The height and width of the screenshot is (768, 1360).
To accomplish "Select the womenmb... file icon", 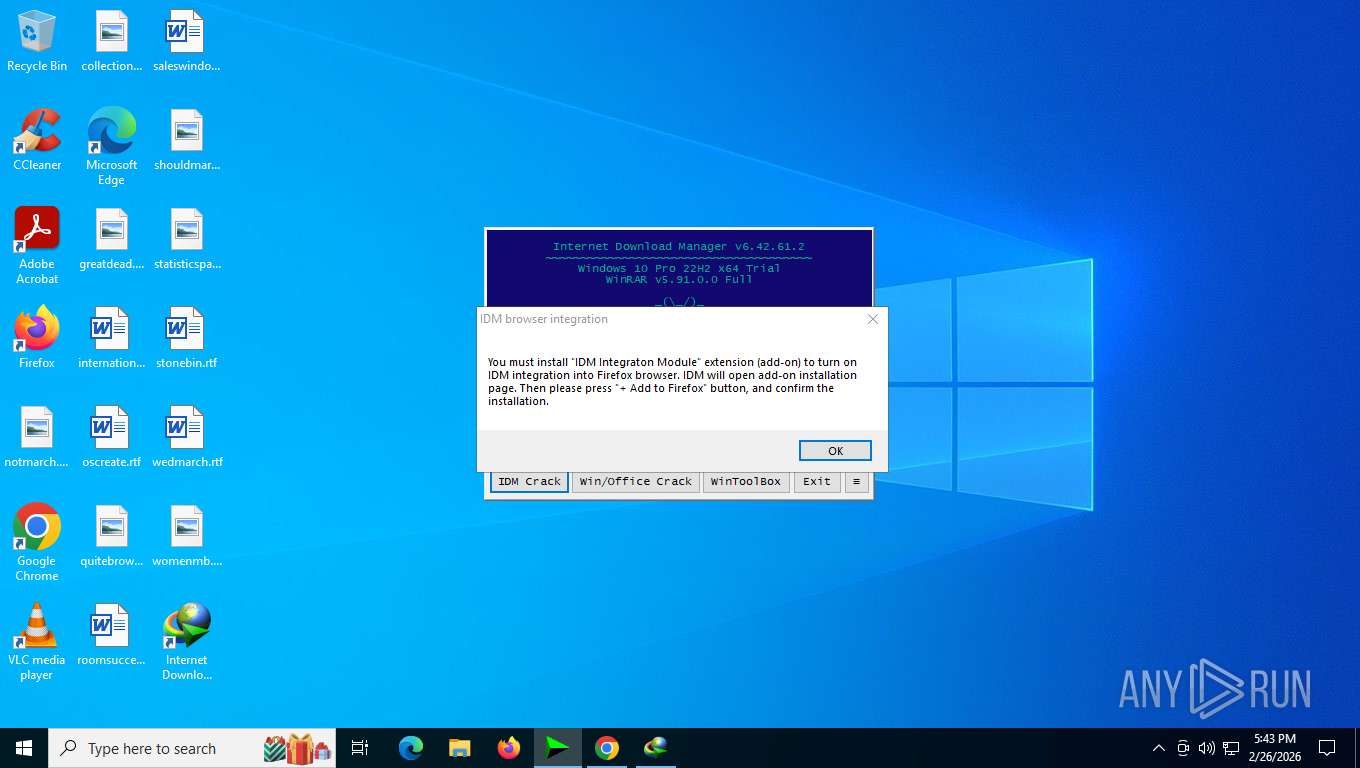I will (x=186, y=536).
